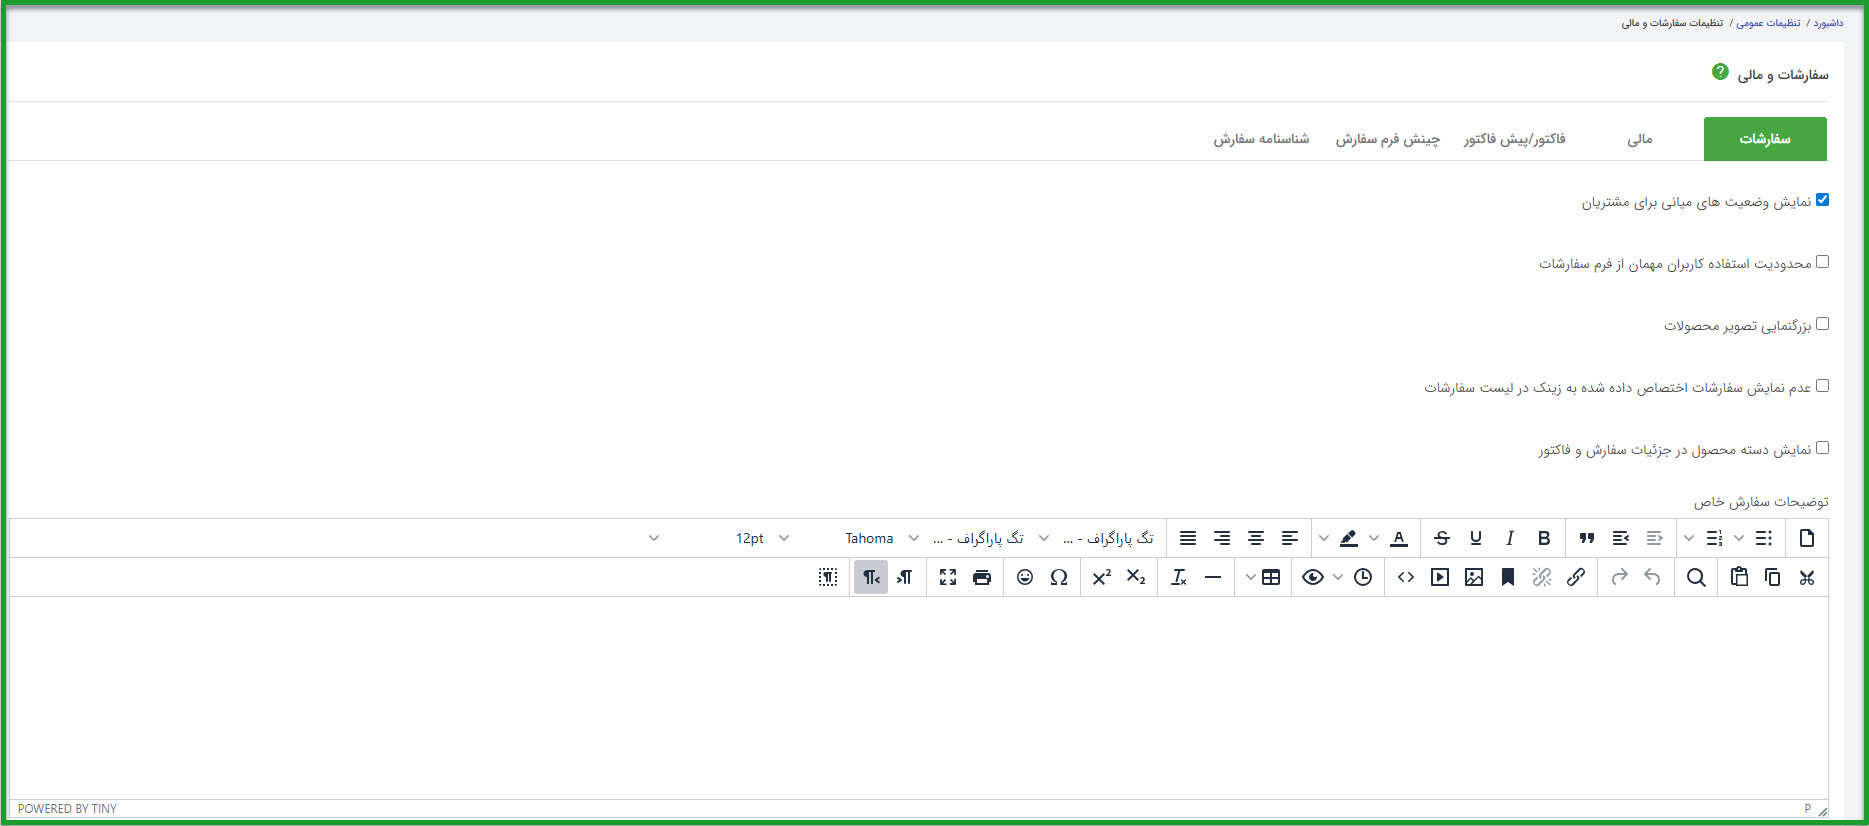Set right-to-left text direction

click(871, 577)
